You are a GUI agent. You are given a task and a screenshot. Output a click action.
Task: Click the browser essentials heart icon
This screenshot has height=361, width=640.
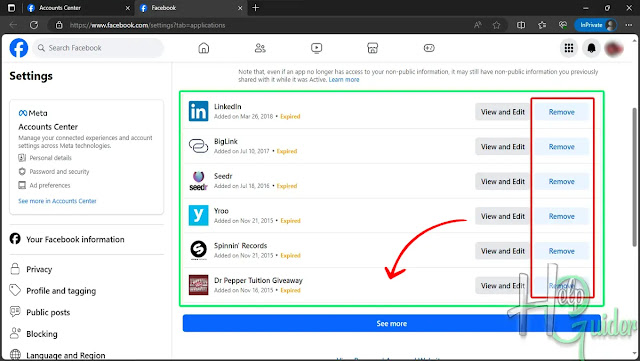tap(563, 25)
